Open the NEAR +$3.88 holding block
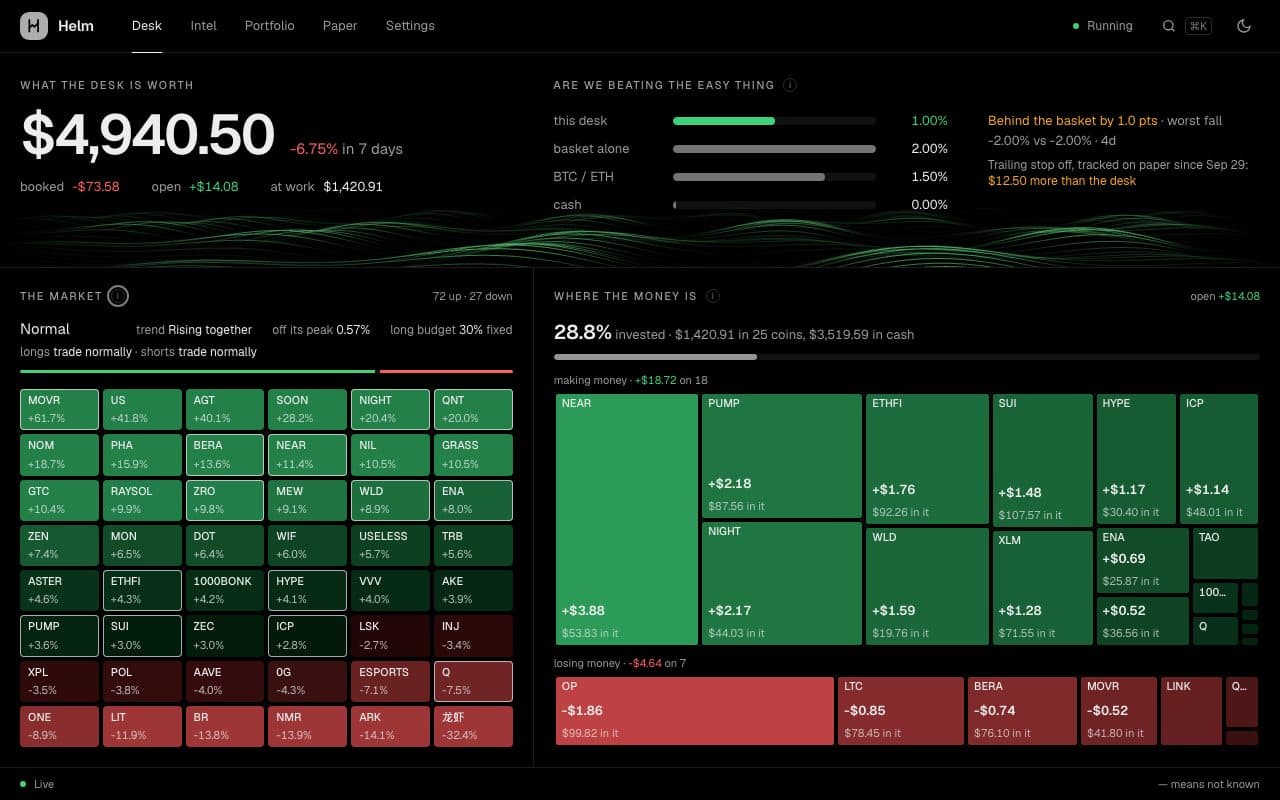This screenshot has height=800, width=1280. tap(627, 519)
